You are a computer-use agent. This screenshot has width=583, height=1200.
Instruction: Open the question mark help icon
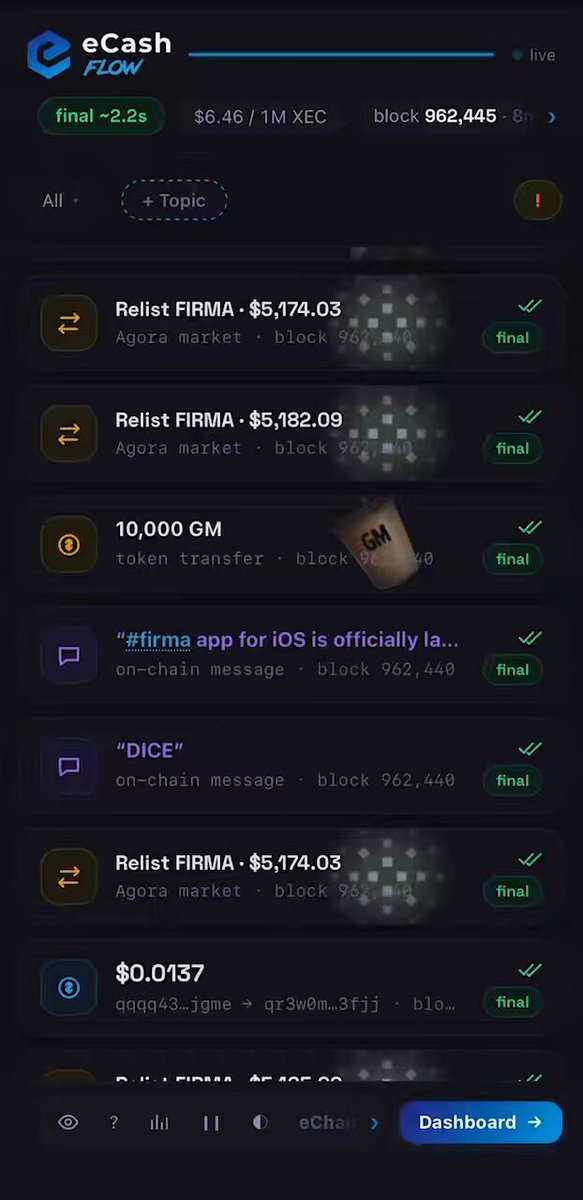tap(114, 1122)
